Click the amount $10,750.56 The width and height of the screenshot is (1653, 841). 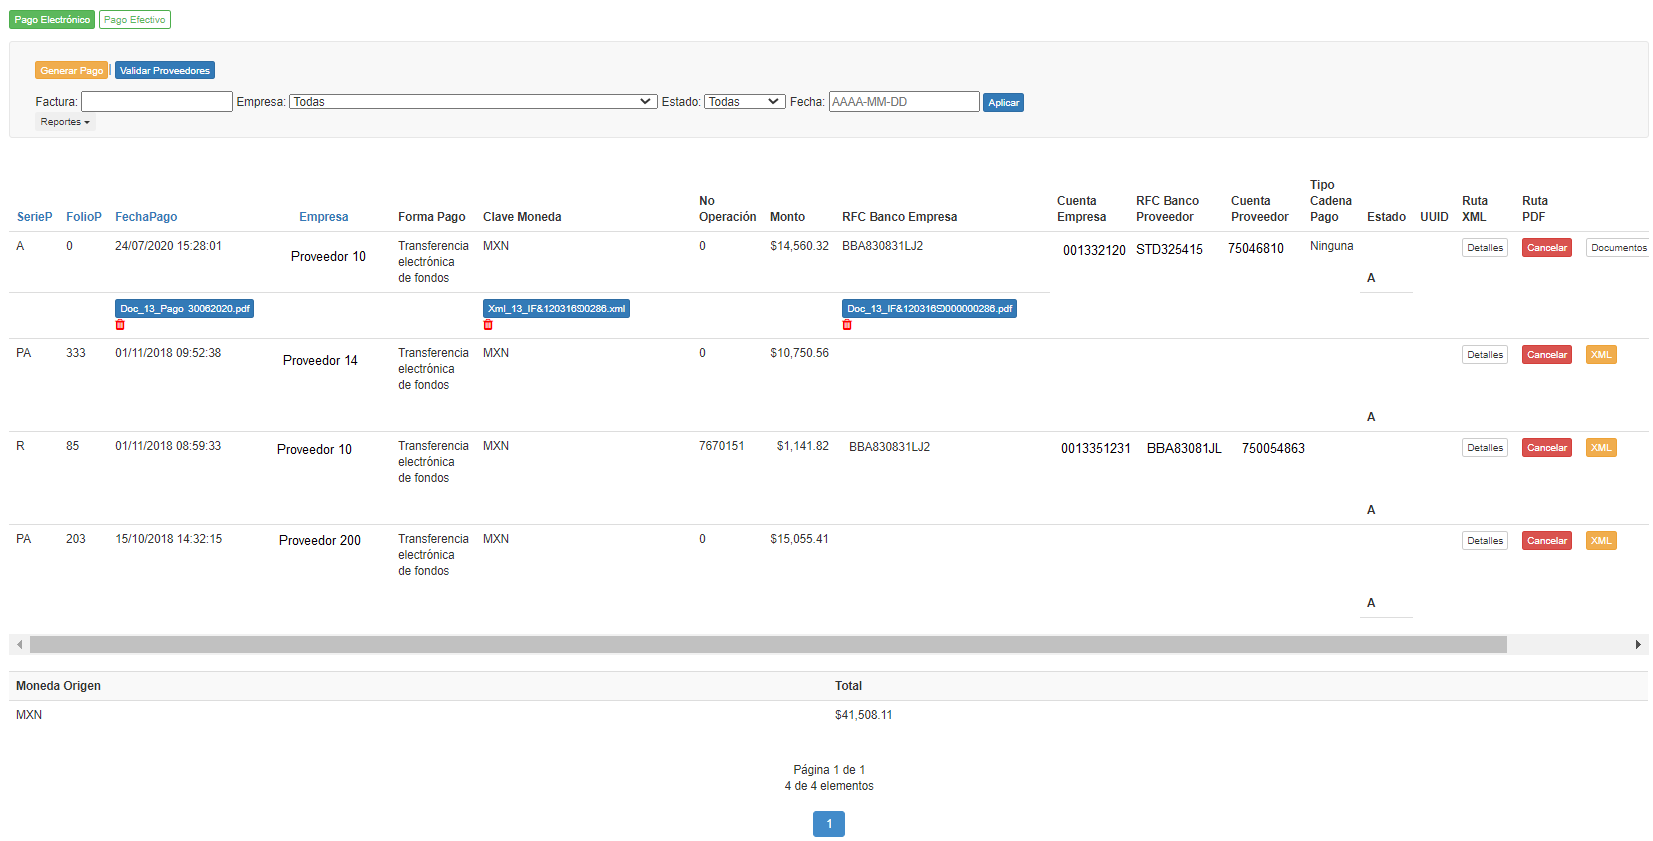[x=799, y=353]
